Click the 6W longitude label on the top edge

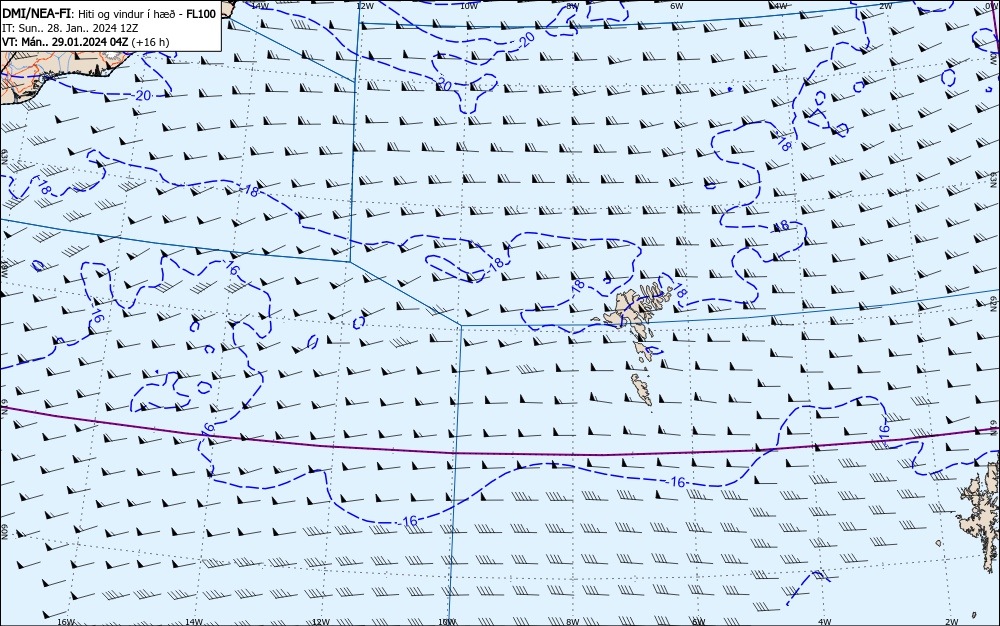(677, 6)
